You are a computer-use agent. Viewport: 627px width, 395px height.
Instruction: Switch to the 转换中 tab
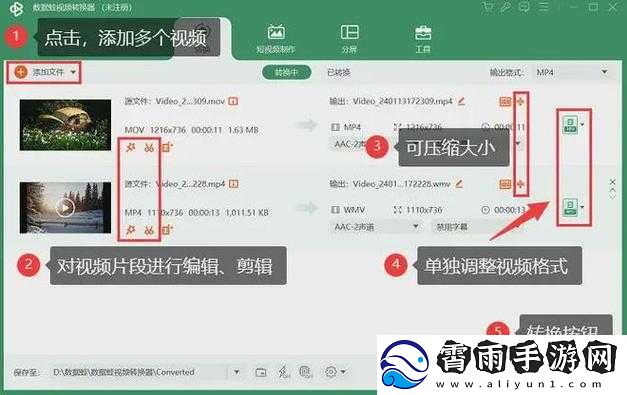pos(286,72)
